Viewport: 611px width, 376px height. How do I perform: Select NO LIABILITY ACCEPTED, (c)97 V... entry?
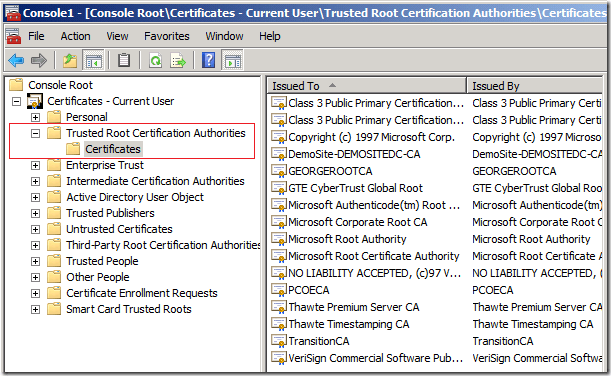(x=374, y=273)
